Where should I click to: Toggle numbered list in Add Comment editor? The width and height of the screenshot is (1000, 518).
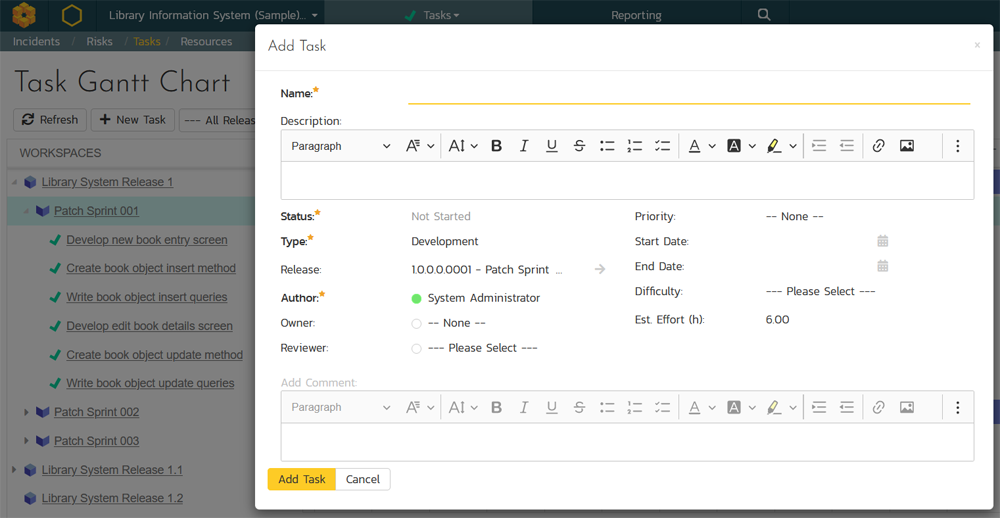[634, 407]
